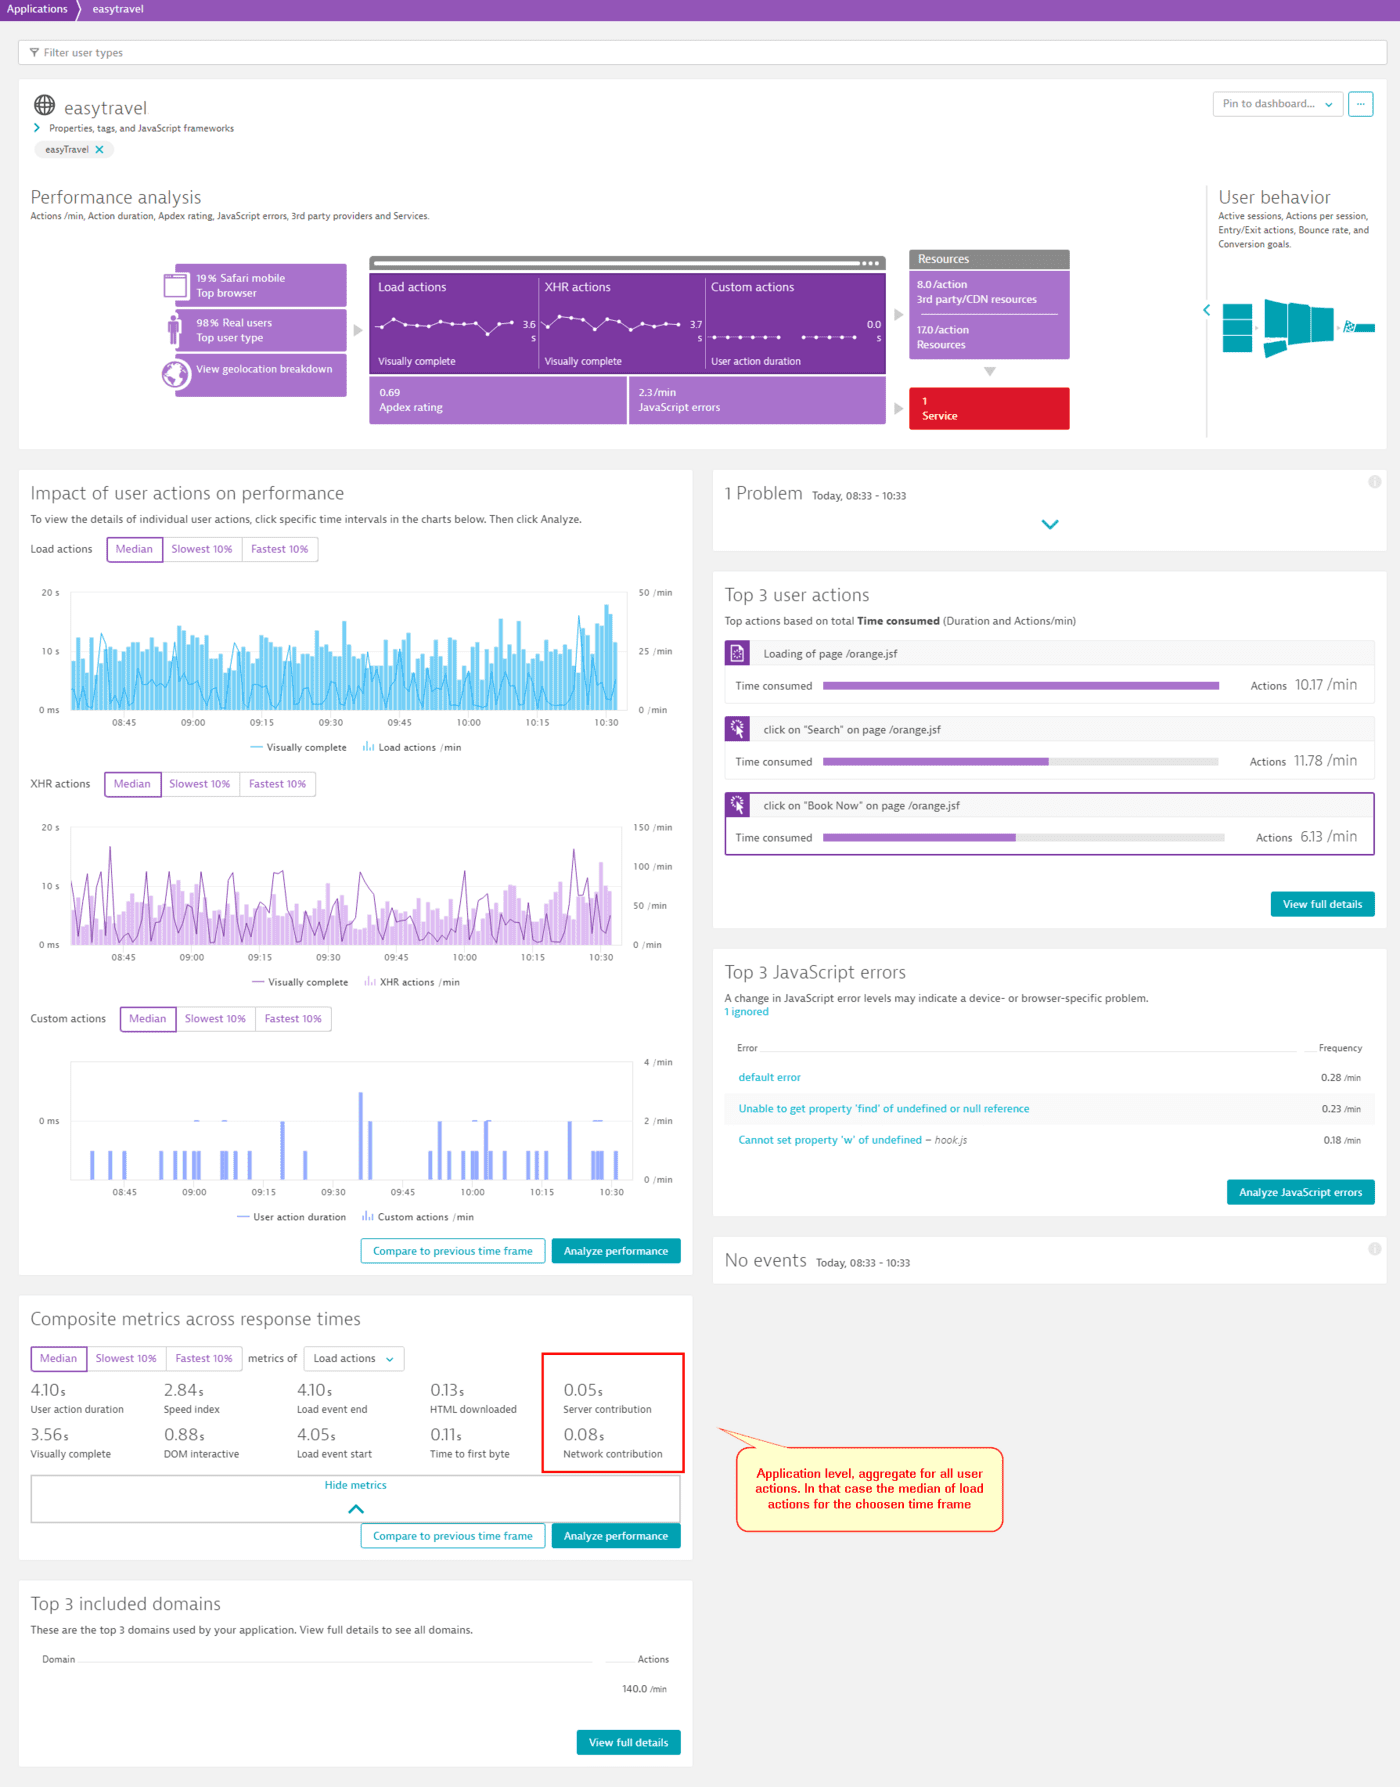The height and width of the screenshot is (1787, 1400).
Task: Open the Pin to dashboard dropdown
Action: click(1277, 104)
